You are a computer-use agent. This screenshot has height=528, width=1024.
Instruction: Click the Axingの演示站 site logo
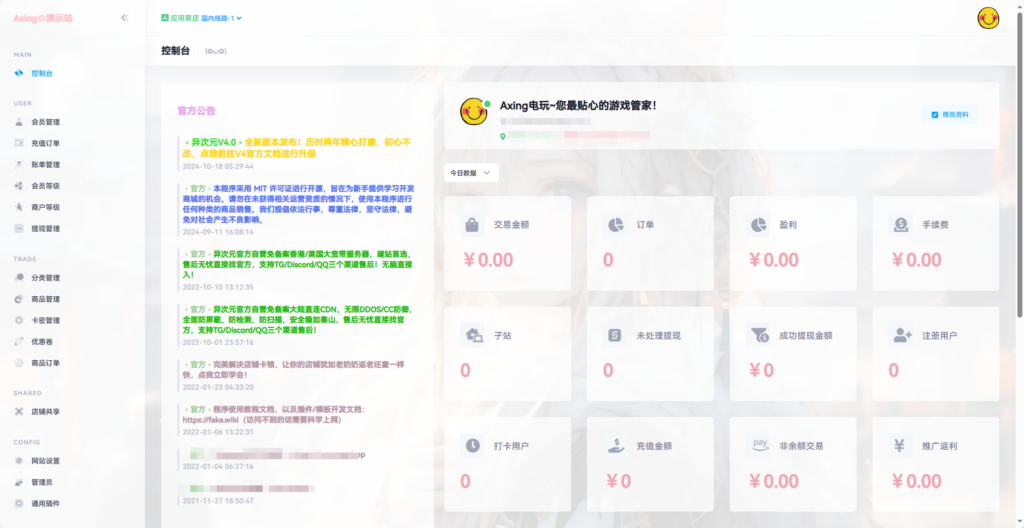pyautogui.click(x=43, y=18)
